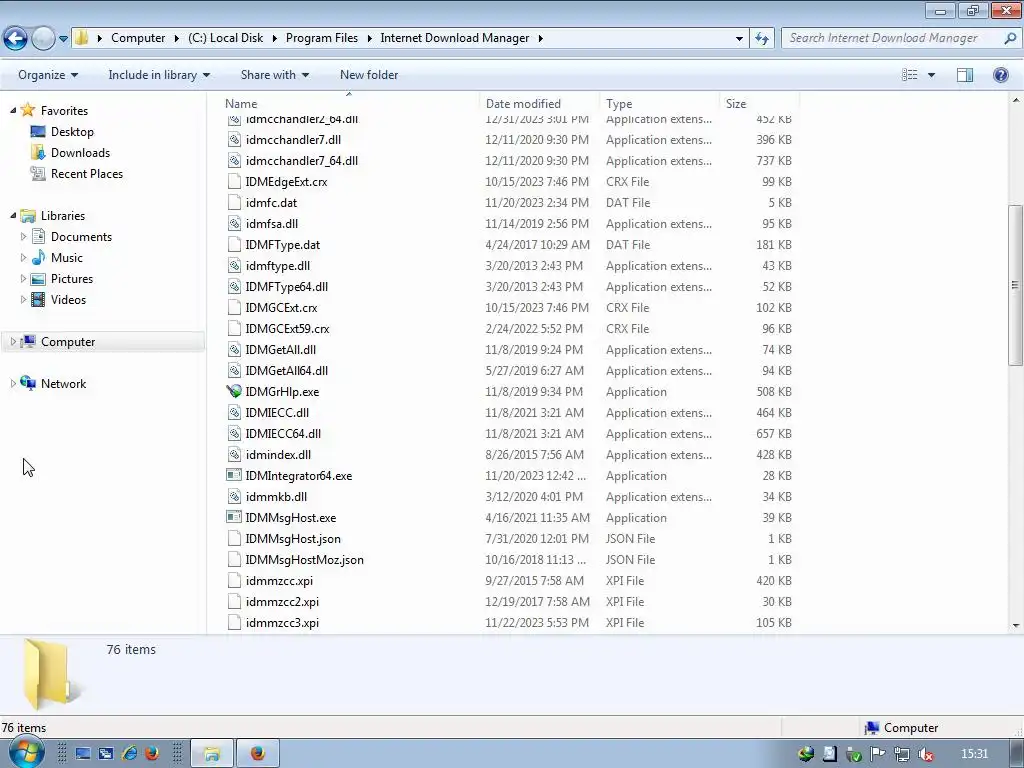Go back with the Back arrow button
This screenshot has width=1024, height=768.
[x=16, y=39]
